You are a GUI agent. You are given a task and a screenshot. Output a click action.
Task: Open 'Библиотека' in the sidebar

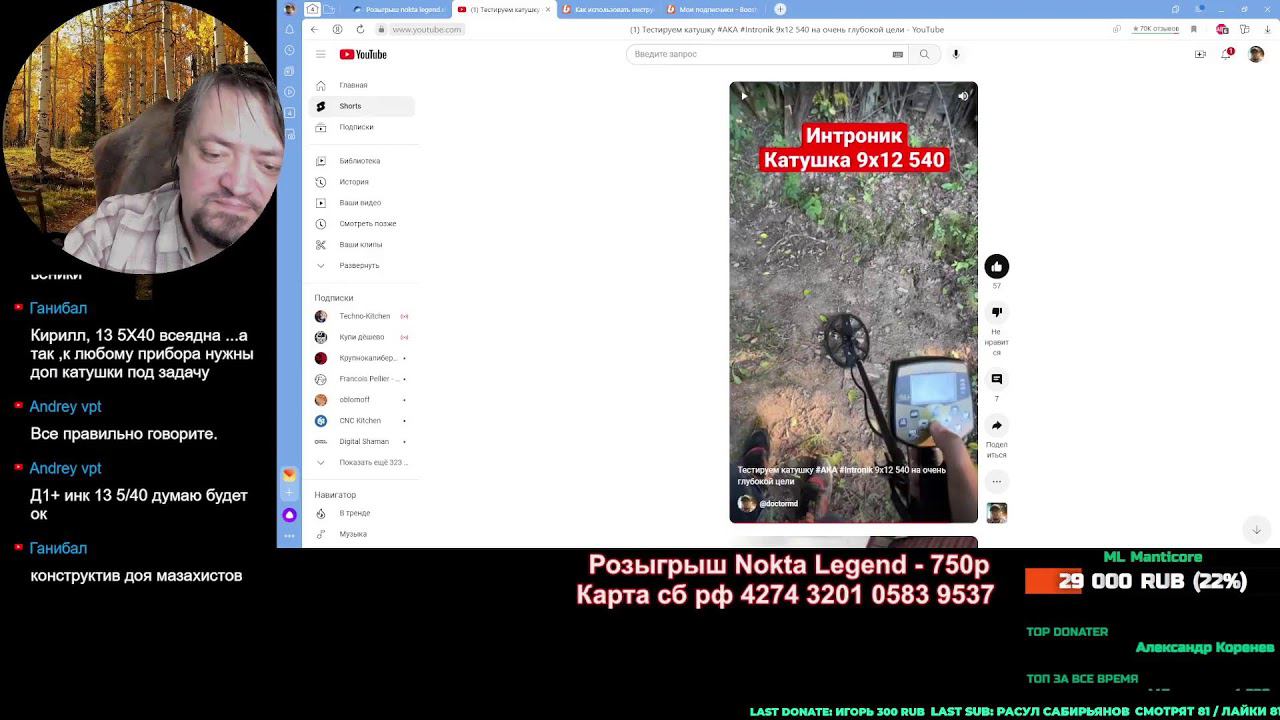pyautogui.click(x=362, y=161)
